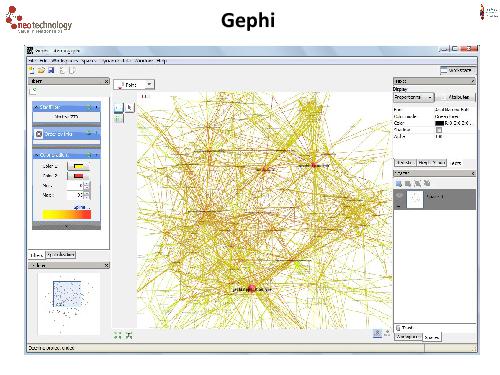Viewport: 500px width, 375px height.
Task: Click the red X icon in second filter block
Action: [39, 134]
